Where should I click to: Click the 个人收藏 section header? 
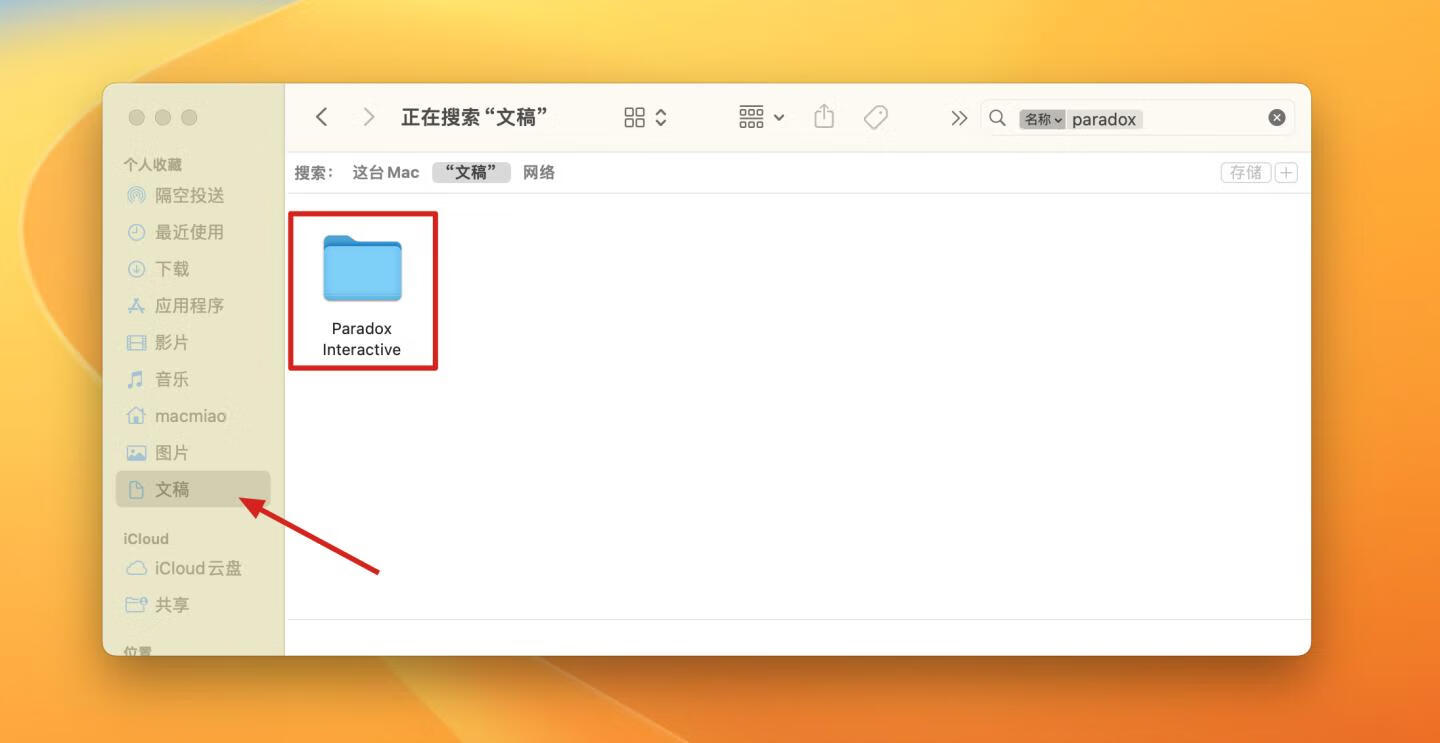153,164
